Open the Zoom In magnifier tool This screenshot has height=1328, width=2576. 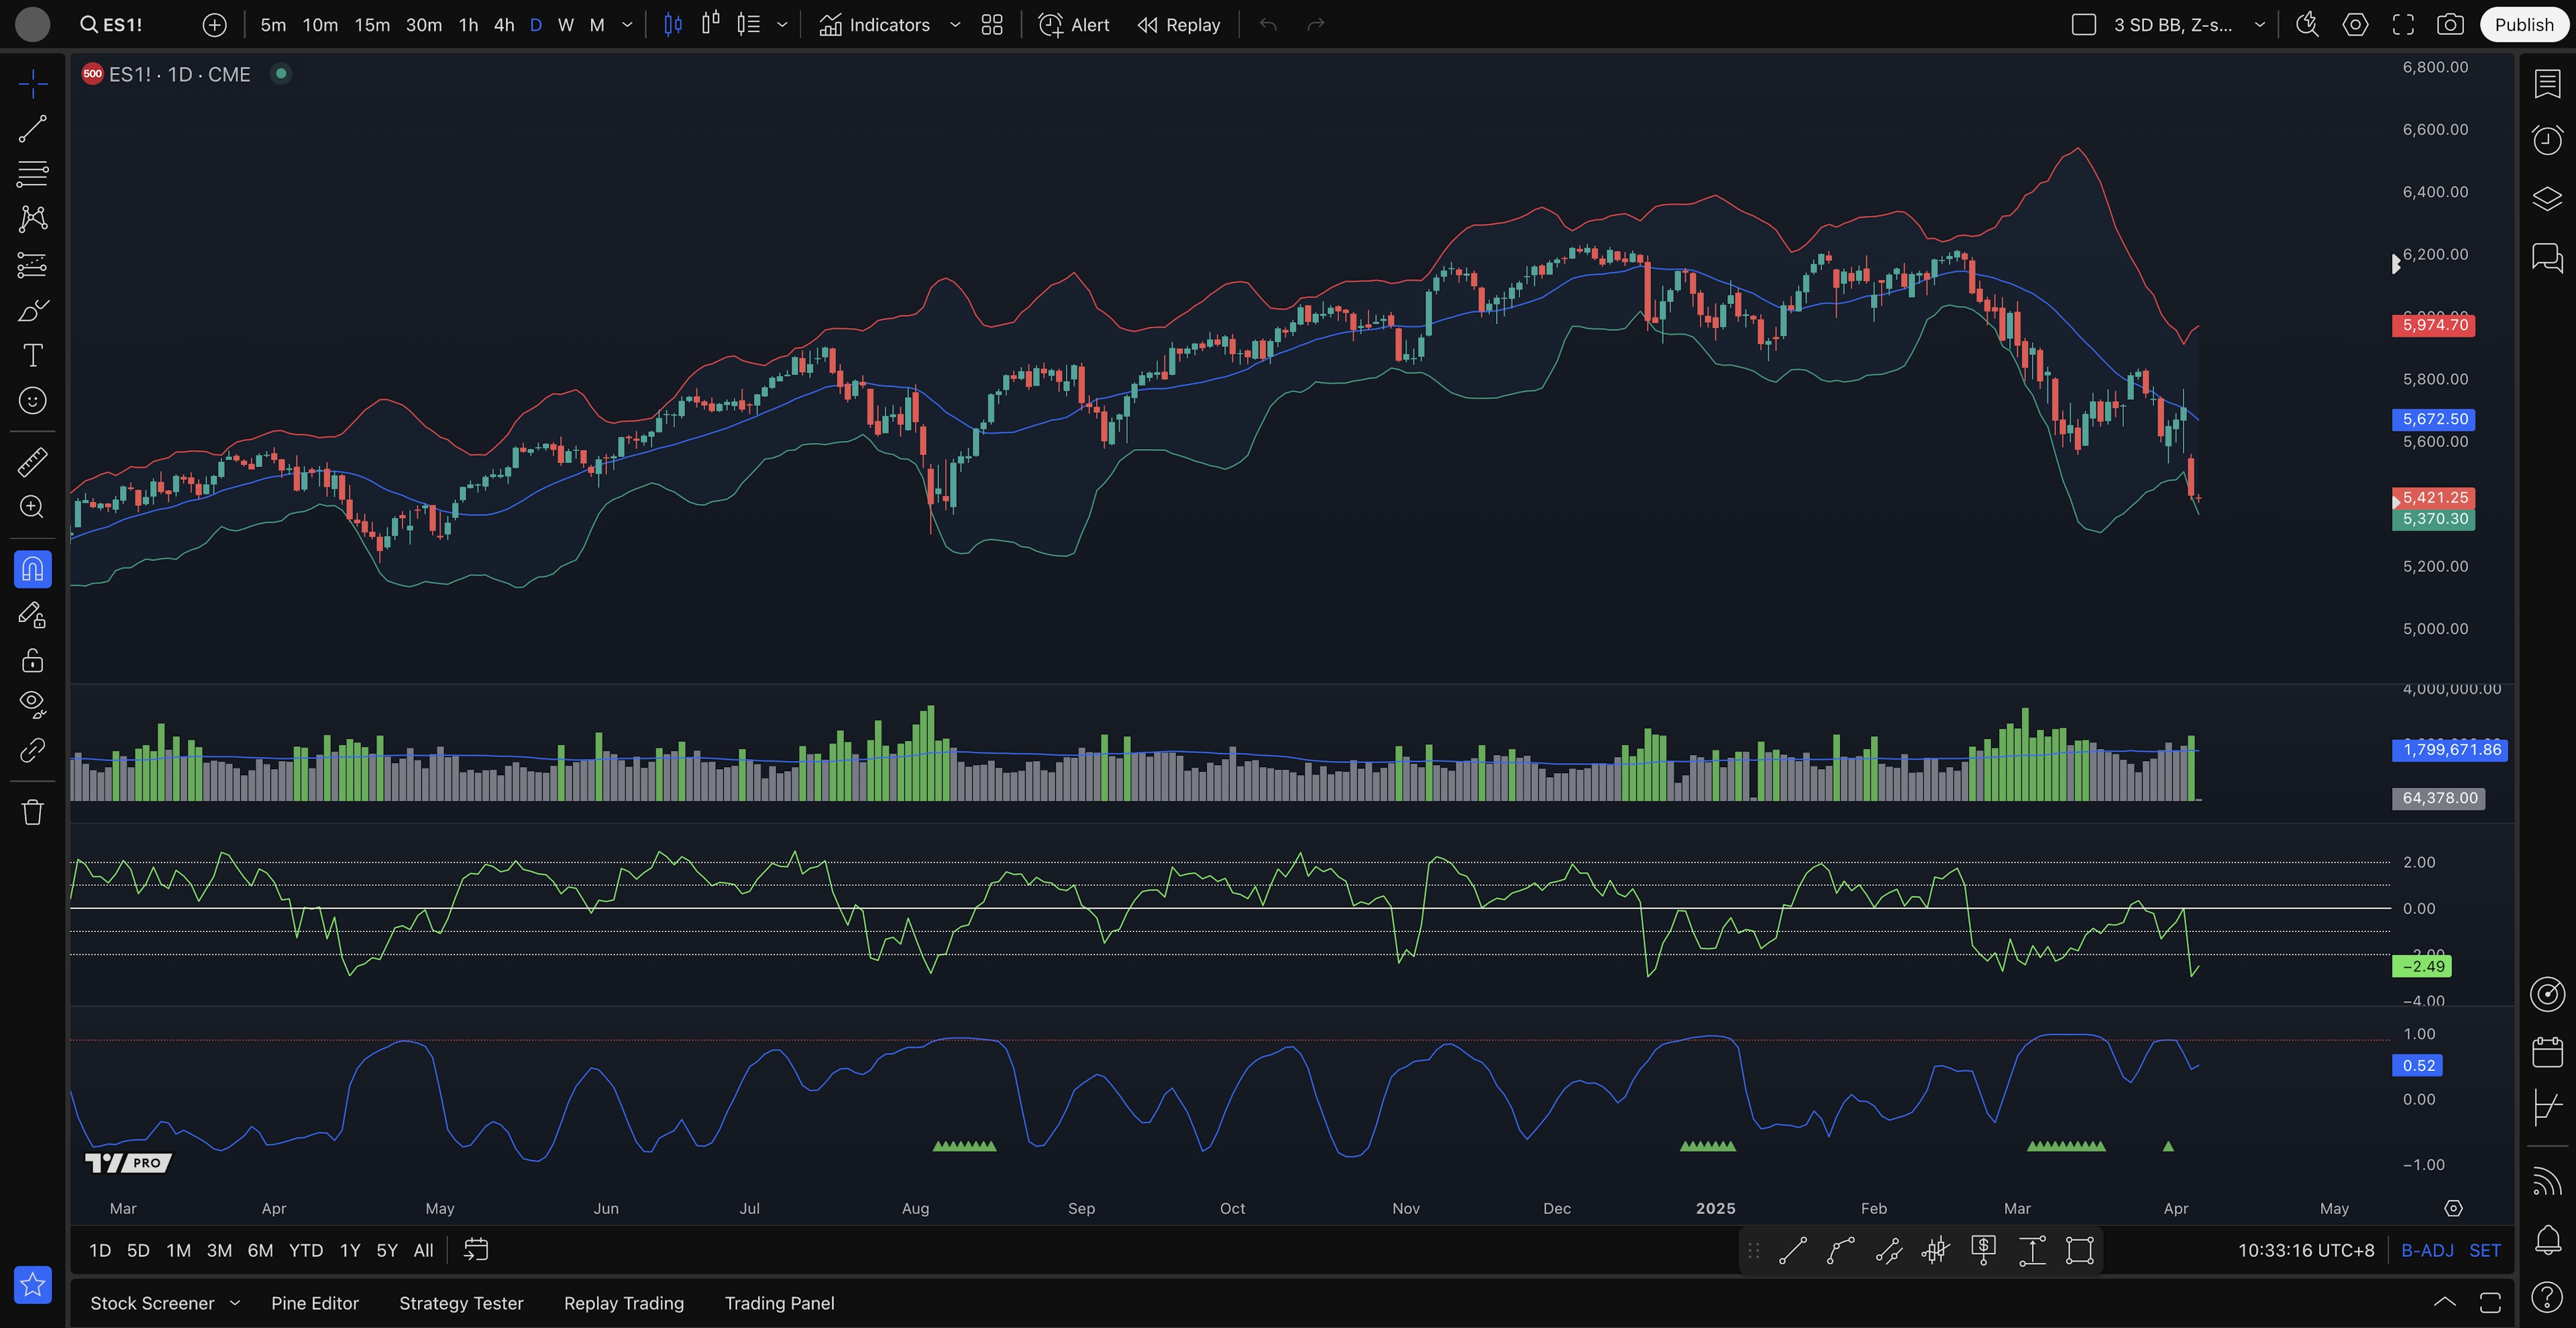tap(32, 507)
